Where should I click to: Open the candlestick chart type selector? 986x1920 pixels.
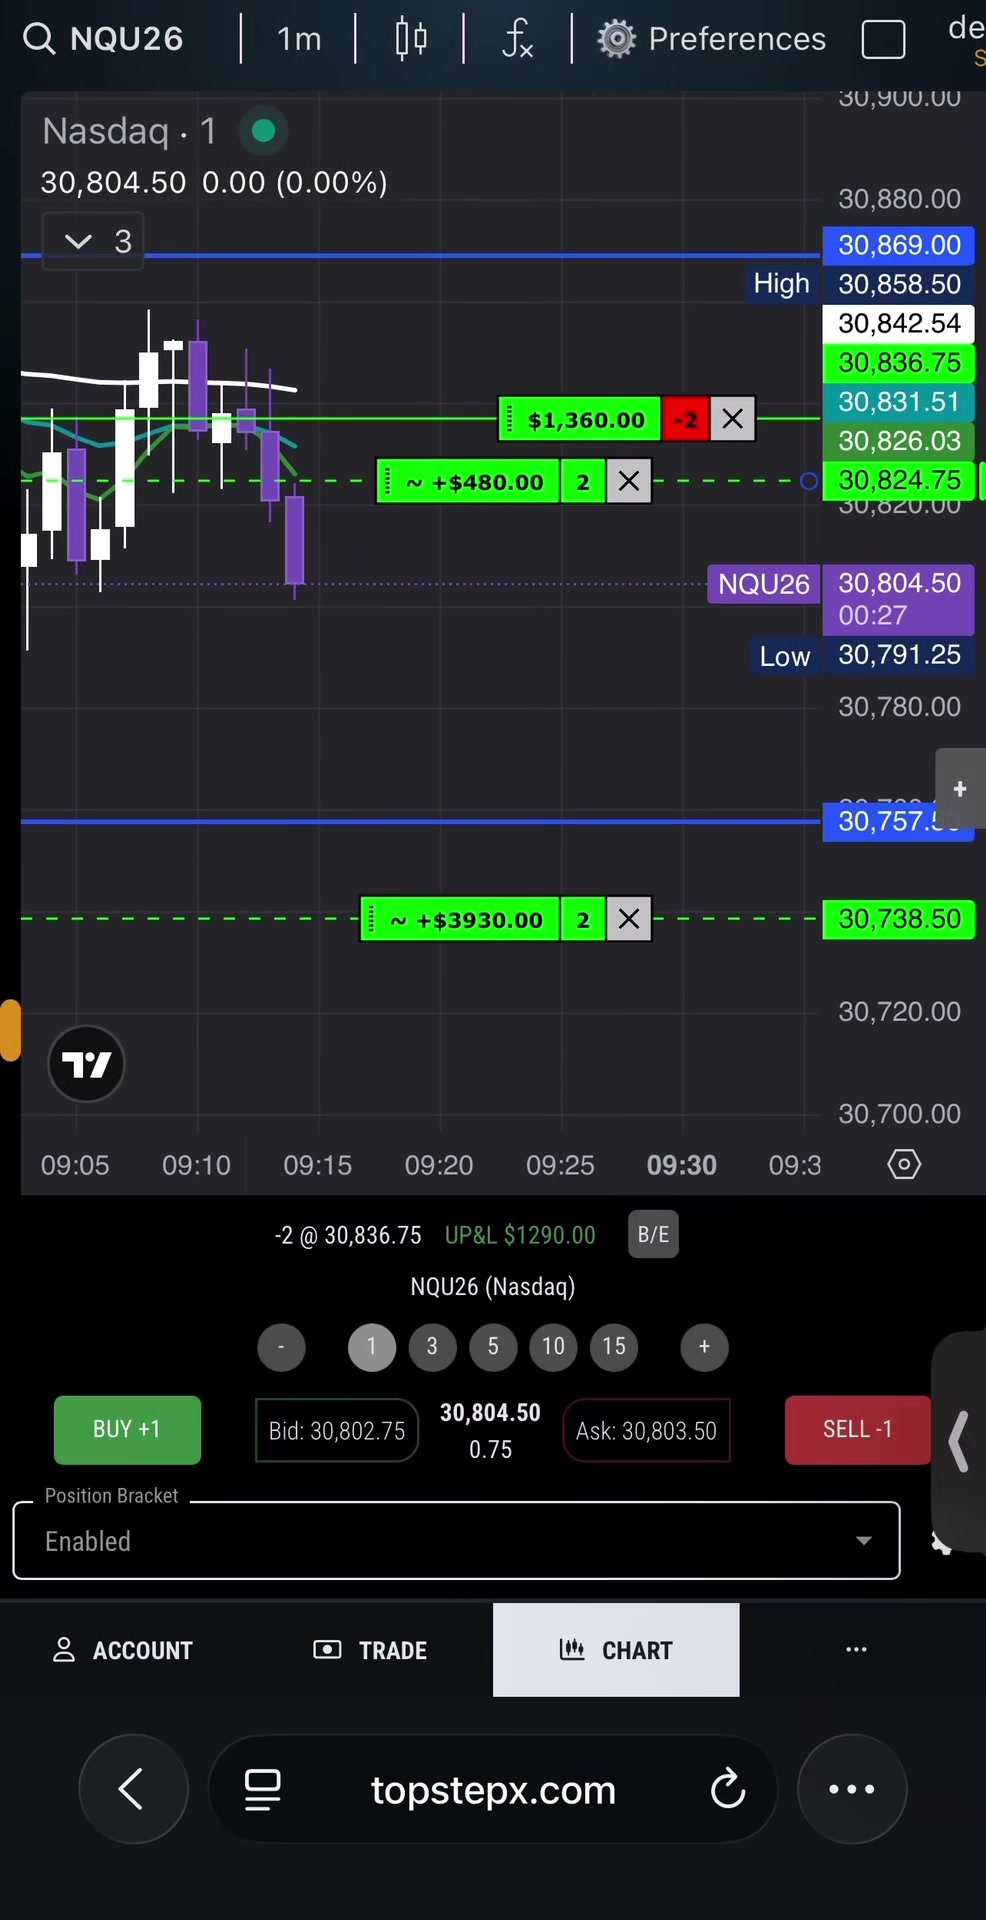click(411, 39)
